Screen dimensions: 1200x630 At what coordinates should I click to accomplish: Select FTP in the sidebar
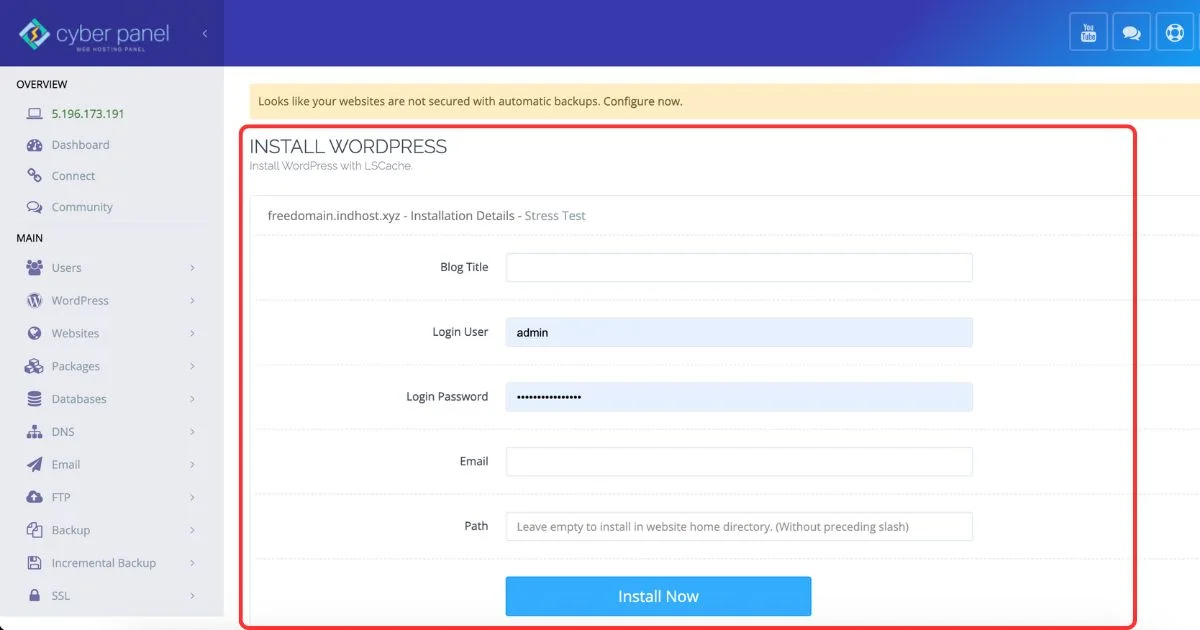[x=62, y=497]
